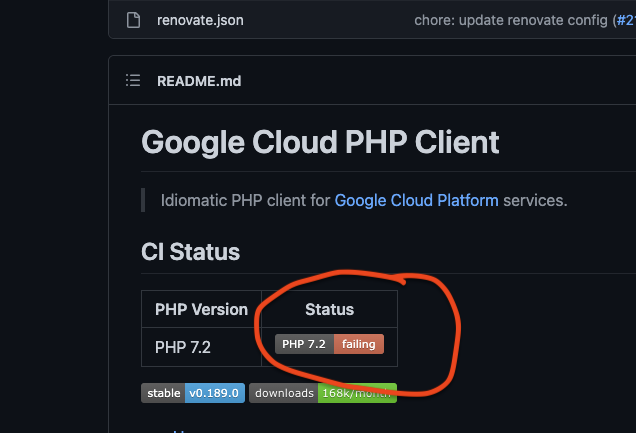Click the 'Status' table header cell

coord(329,309)
